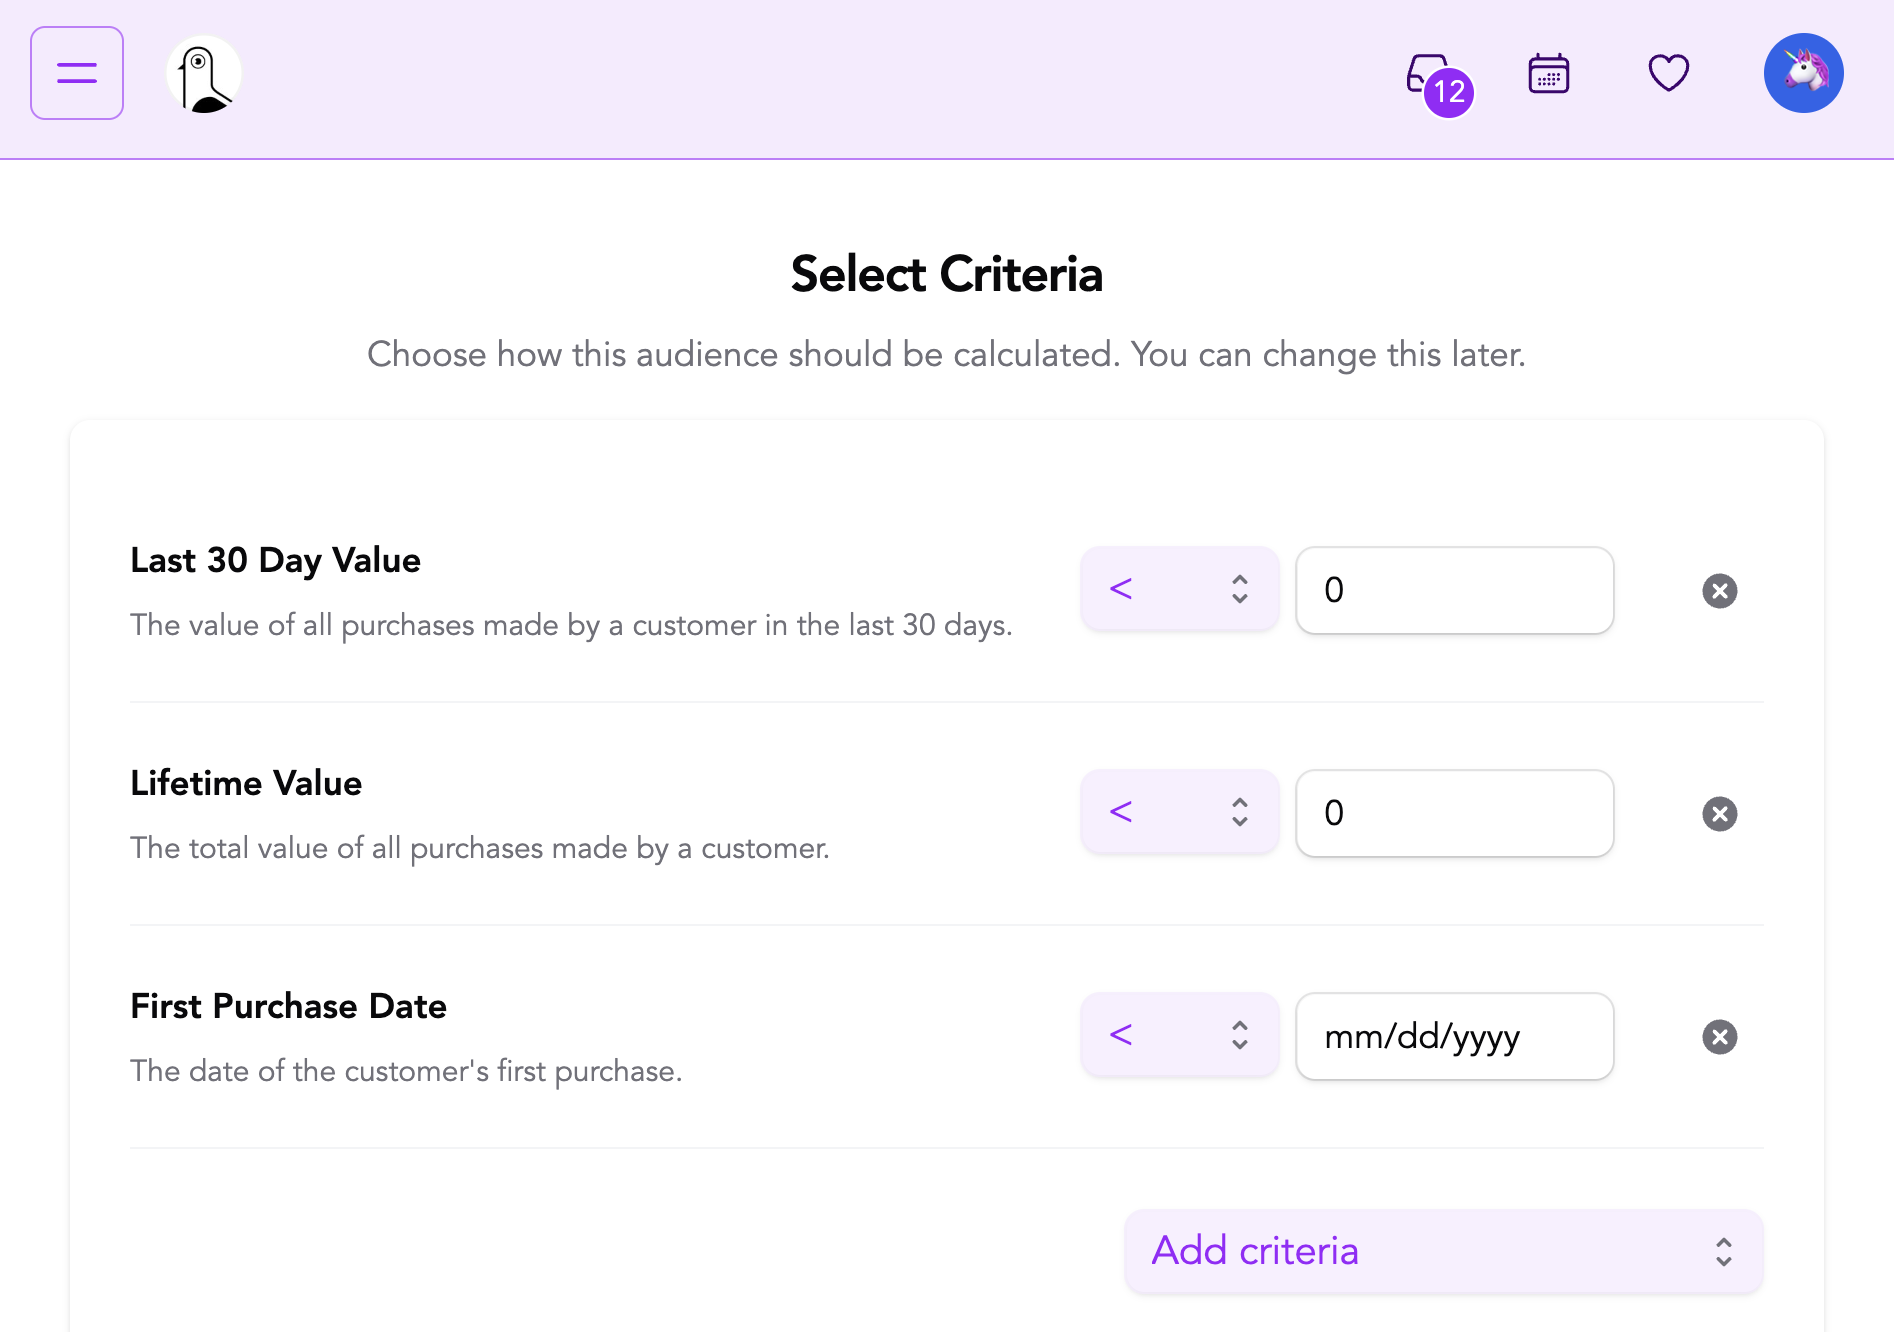Viewport: 1894px width, 1332px height.
Task: Click the Lifetime Value number input
Action: point(1453,814)
